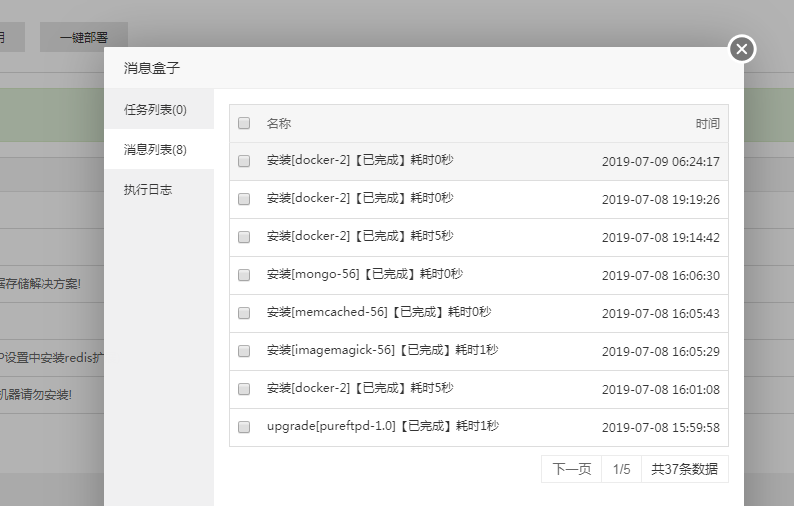794x506 pixels.
Task: Go to next page with 下一页
Action: coord(571,469)
